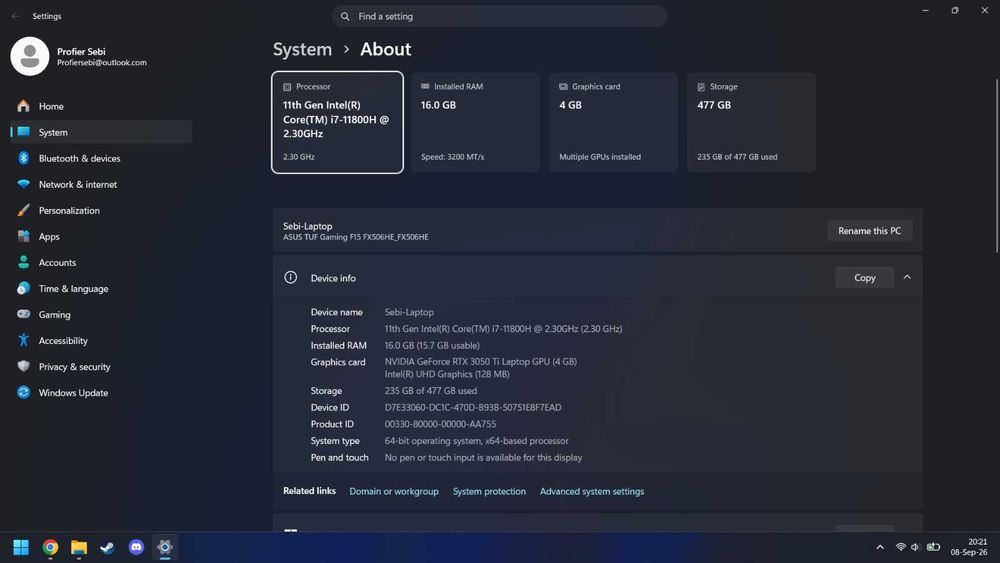Image resolution: width=1000 pixels, height=563 pixels.
Task: Open the Apps settings category
Action: [101, 237]
